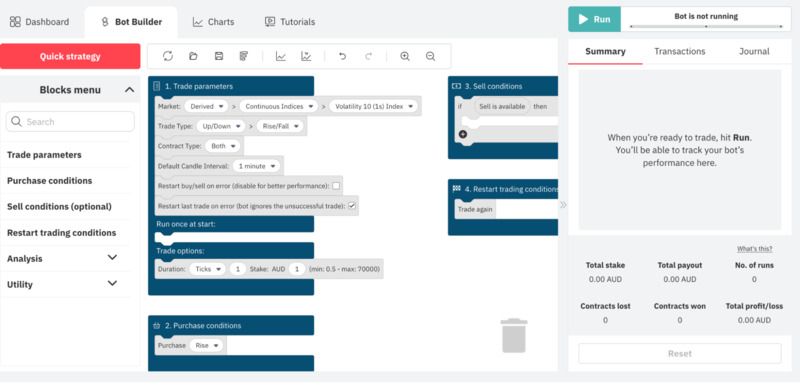Open the Continuous Indices dropdown

point(278,107)
